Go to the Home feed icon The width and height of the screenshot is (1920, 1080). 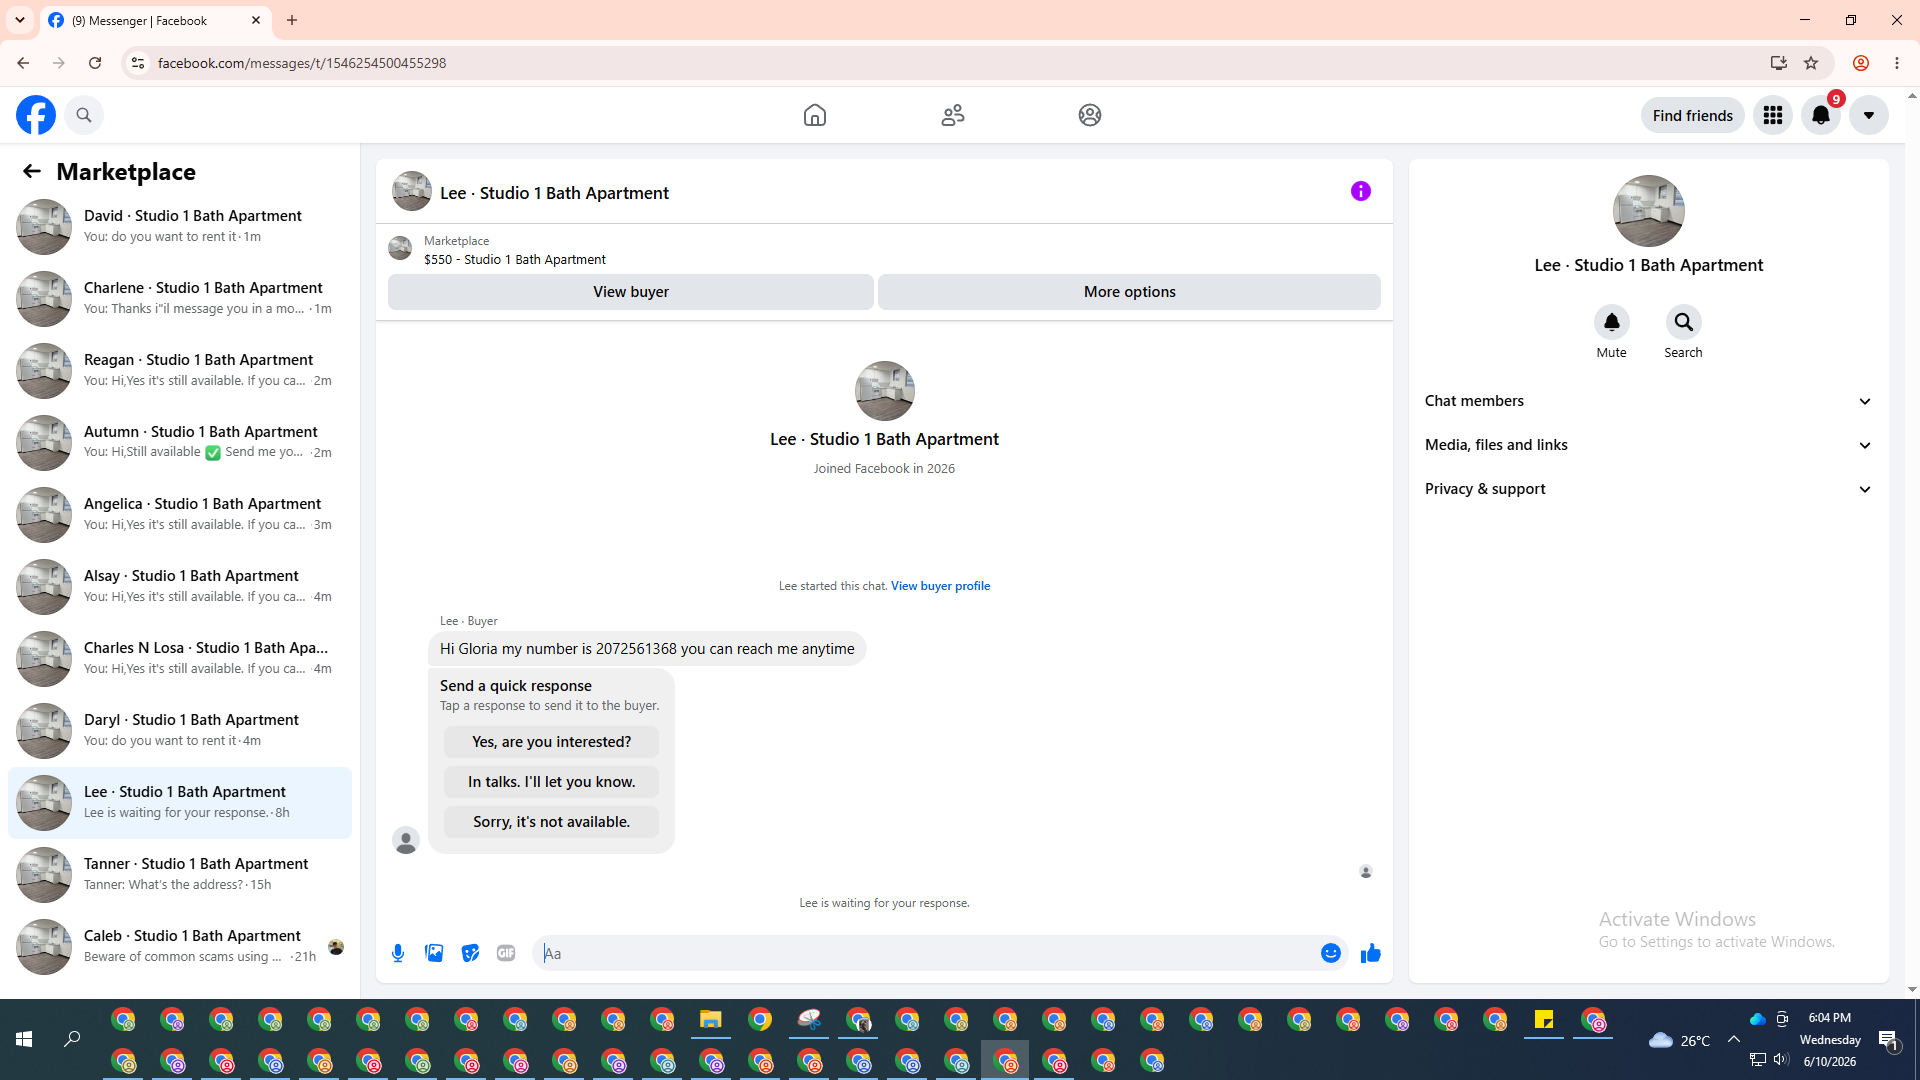click(x=815, y=115)
